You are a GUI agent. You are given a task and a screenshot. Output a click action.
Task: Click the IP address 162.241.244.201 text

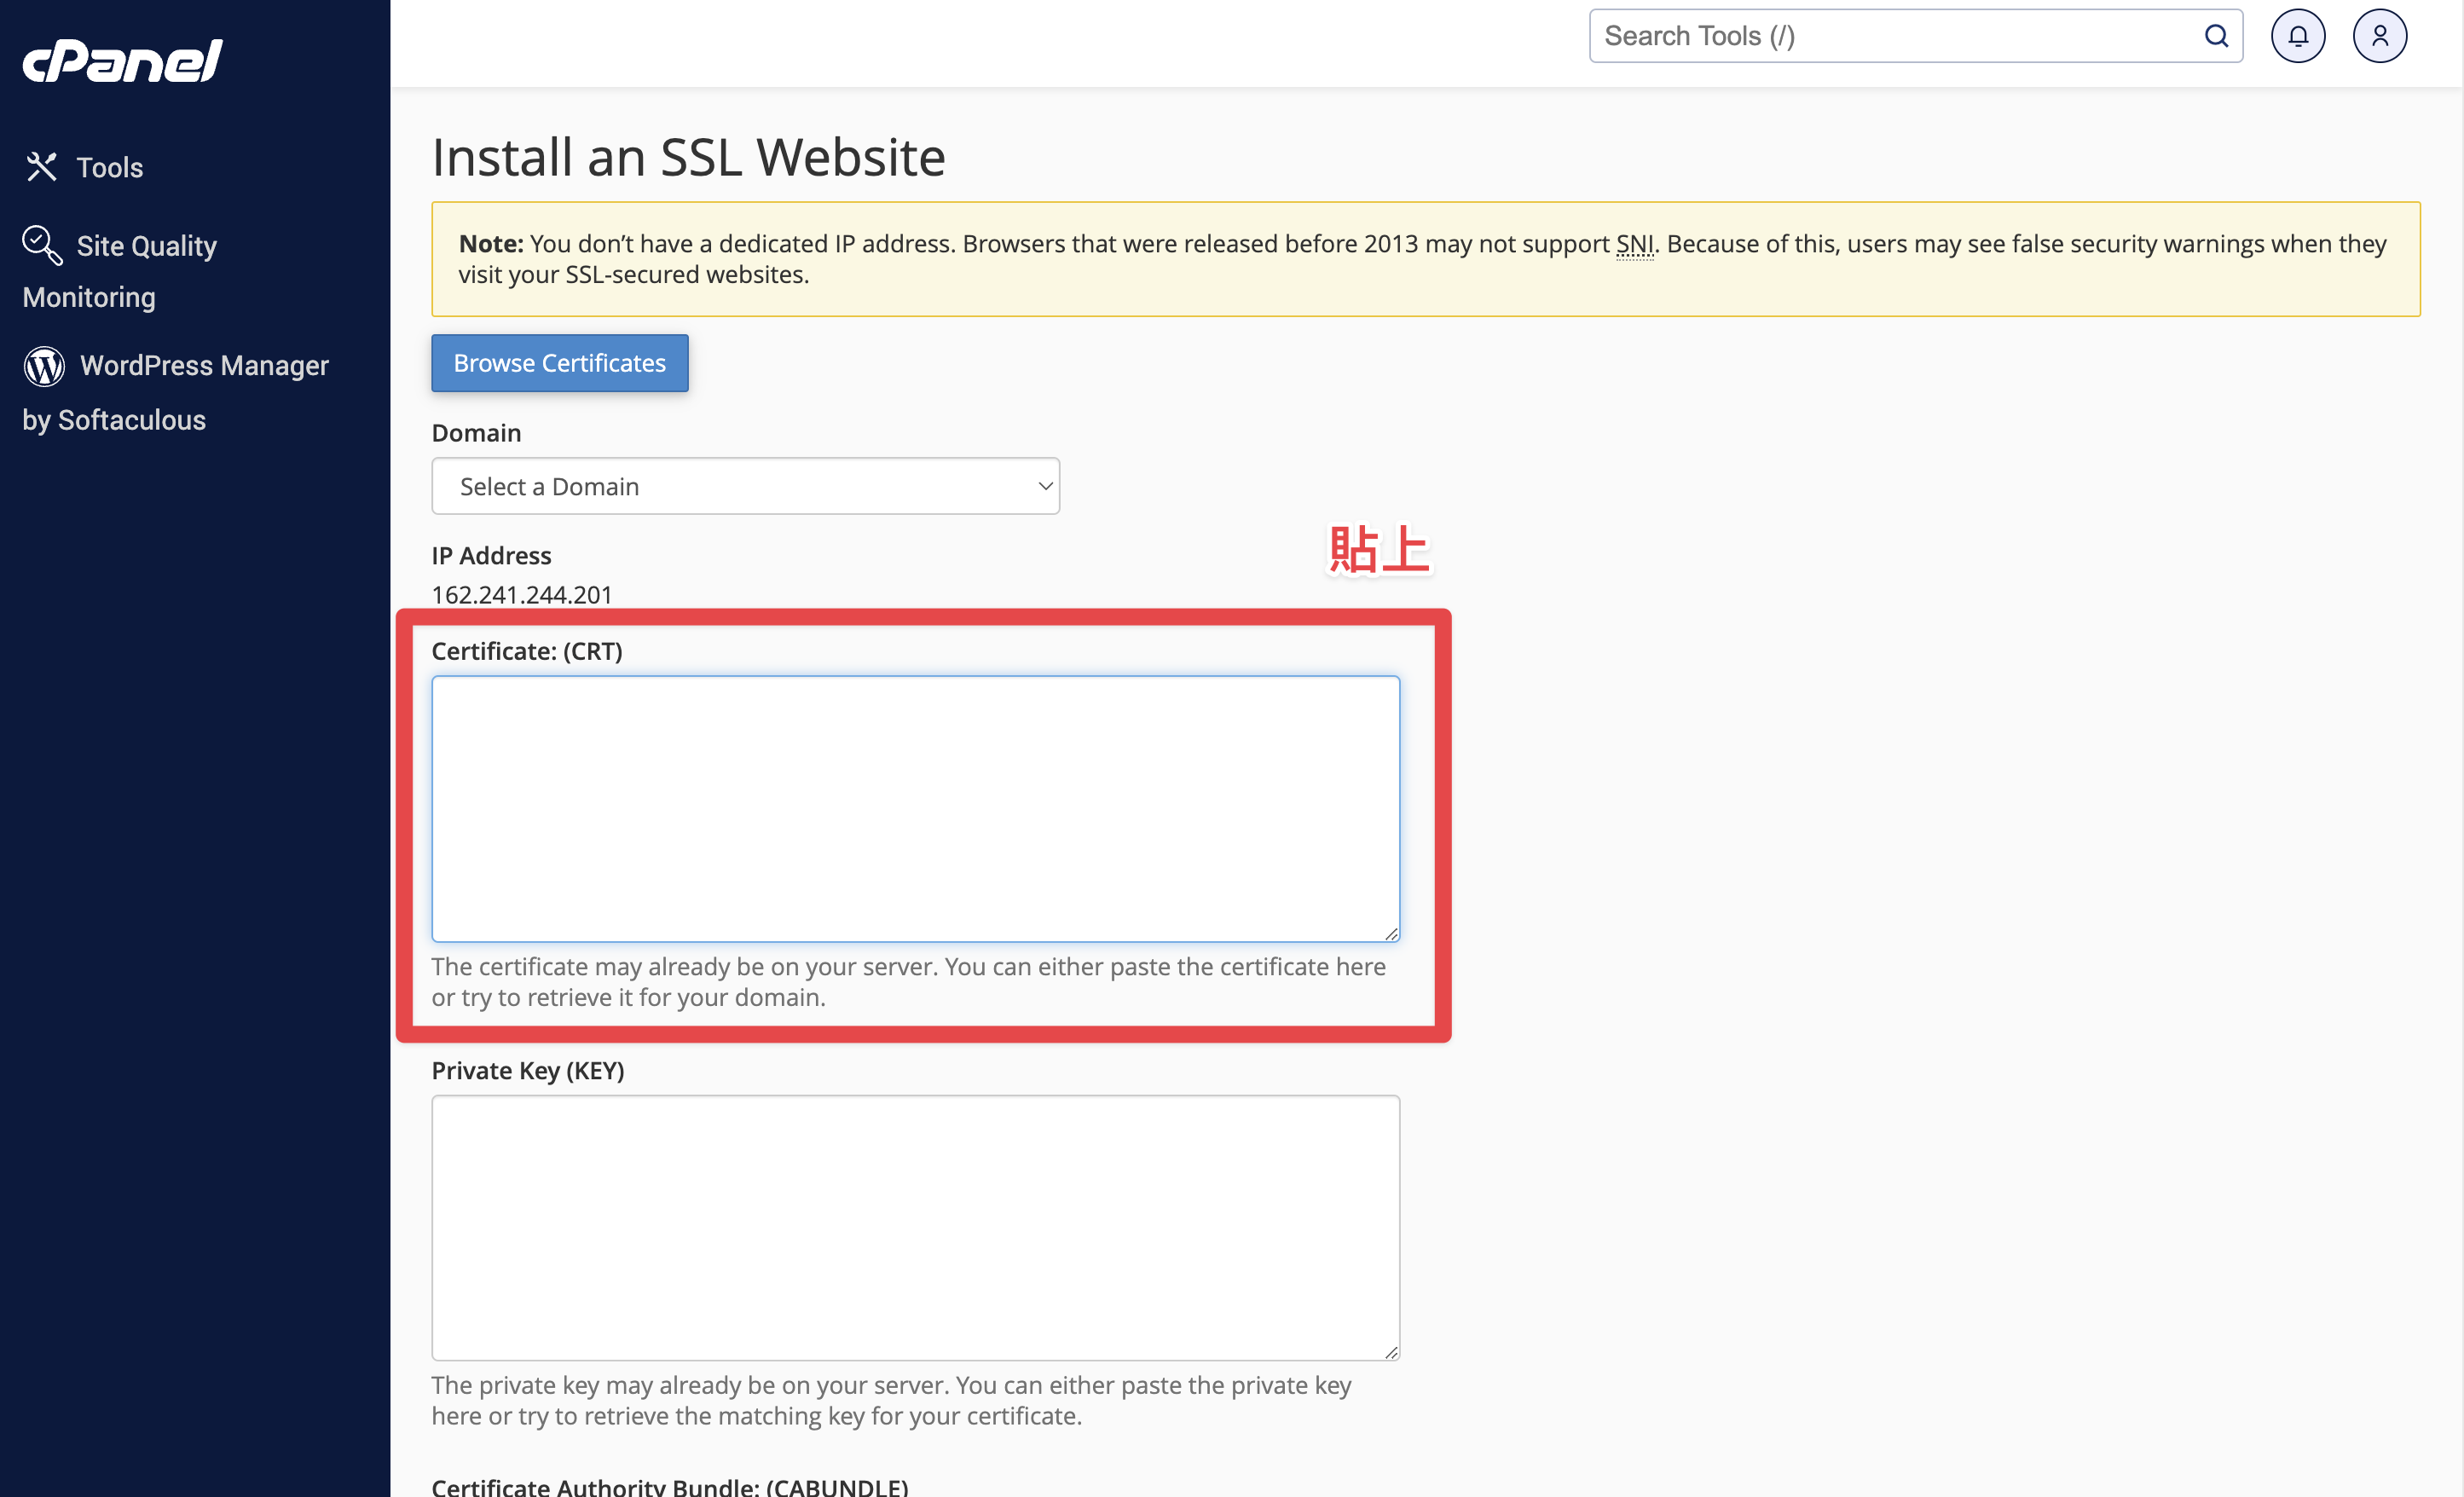(x=522, y=595)
